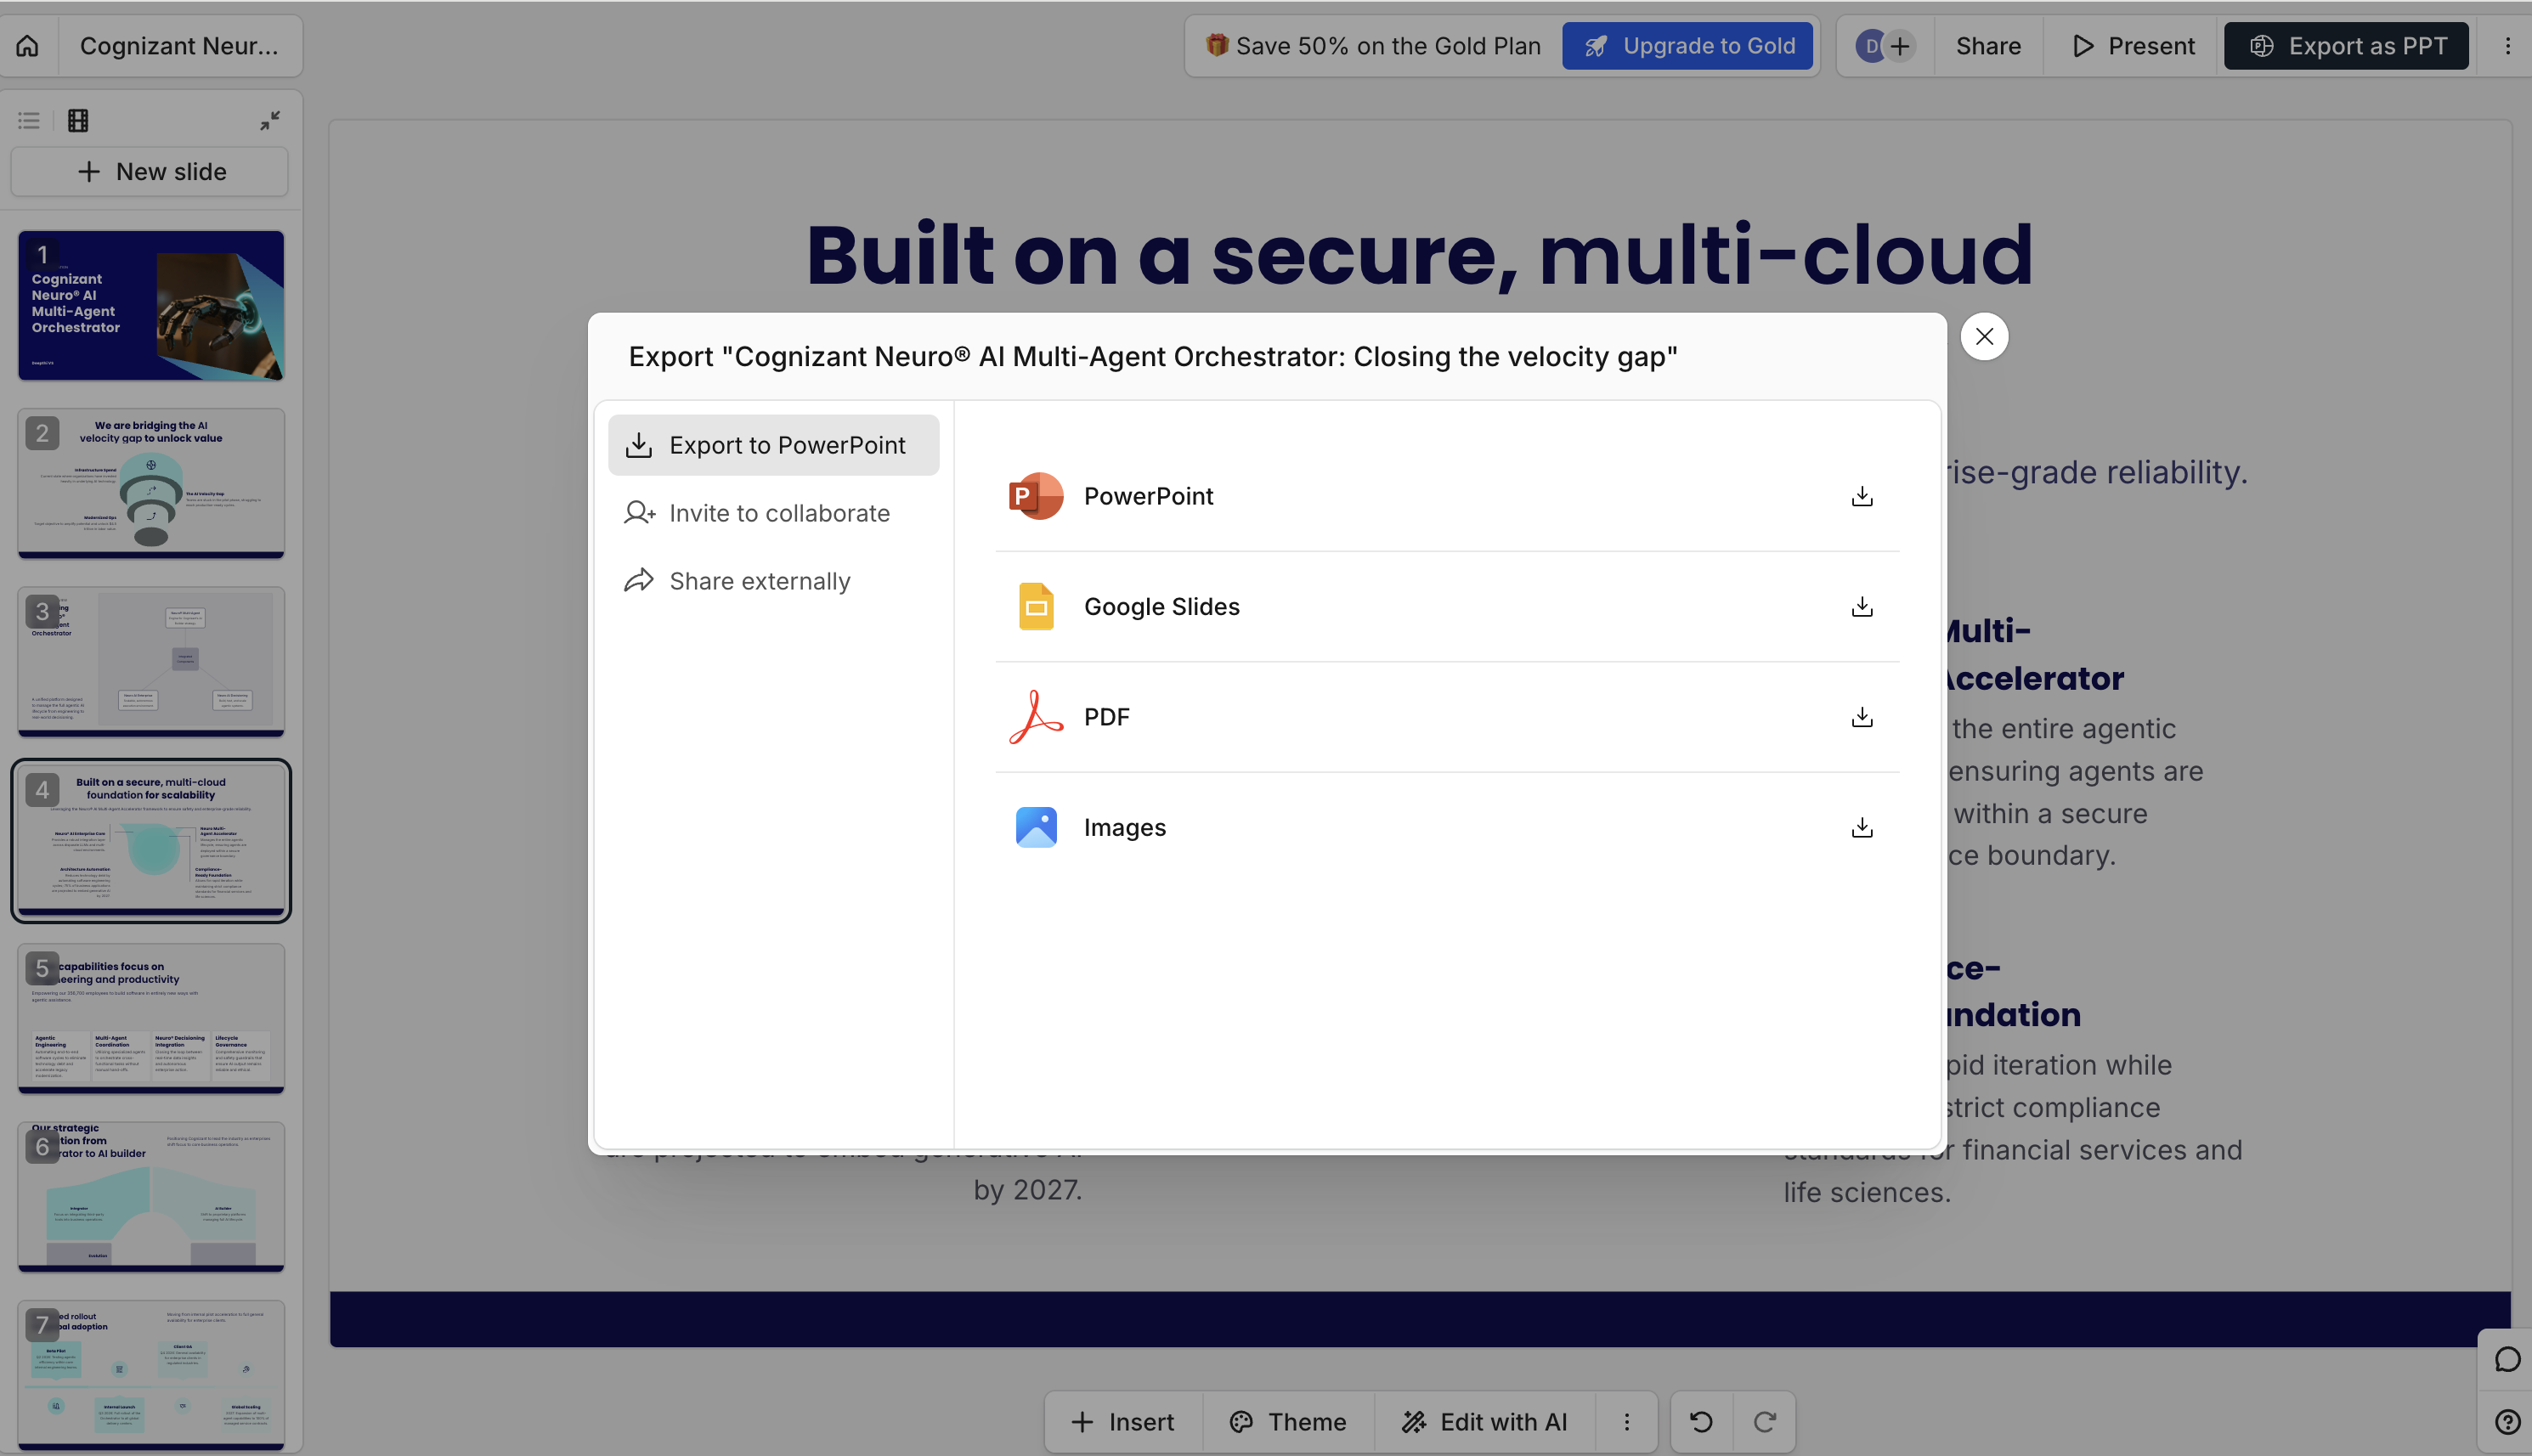Click the Google Slides download icon
Image resolution: width=2532 pixels, height=1456 pixels.
pos(1862,607)
